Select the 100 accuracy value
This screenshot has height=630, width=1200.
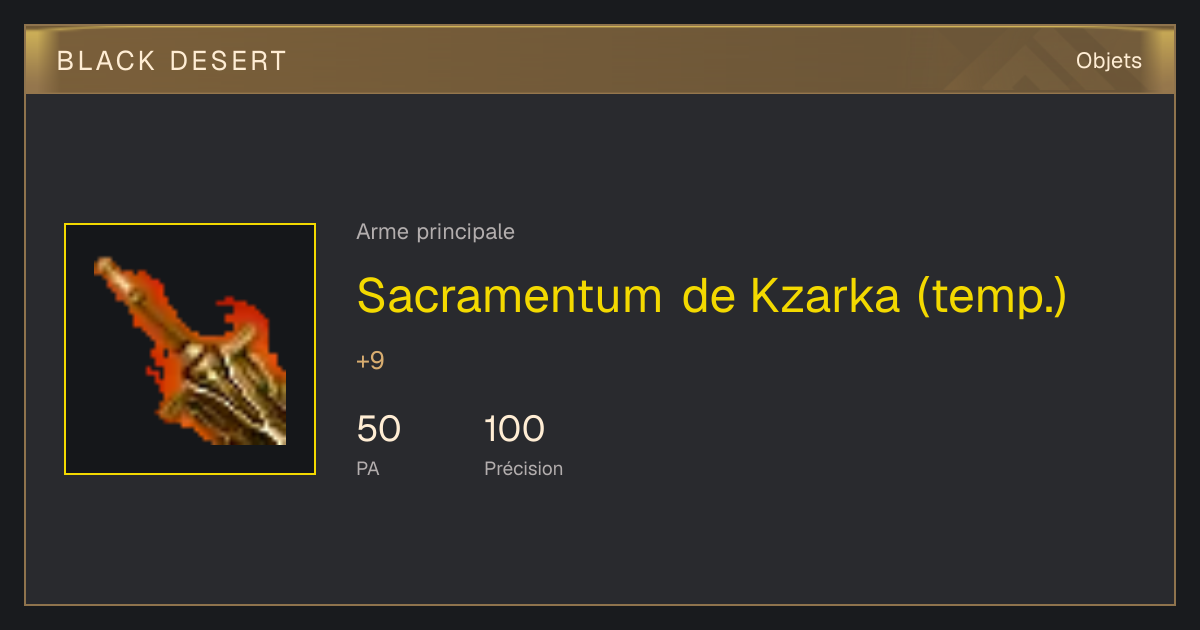pyautogui.click(x=514, y=429)
